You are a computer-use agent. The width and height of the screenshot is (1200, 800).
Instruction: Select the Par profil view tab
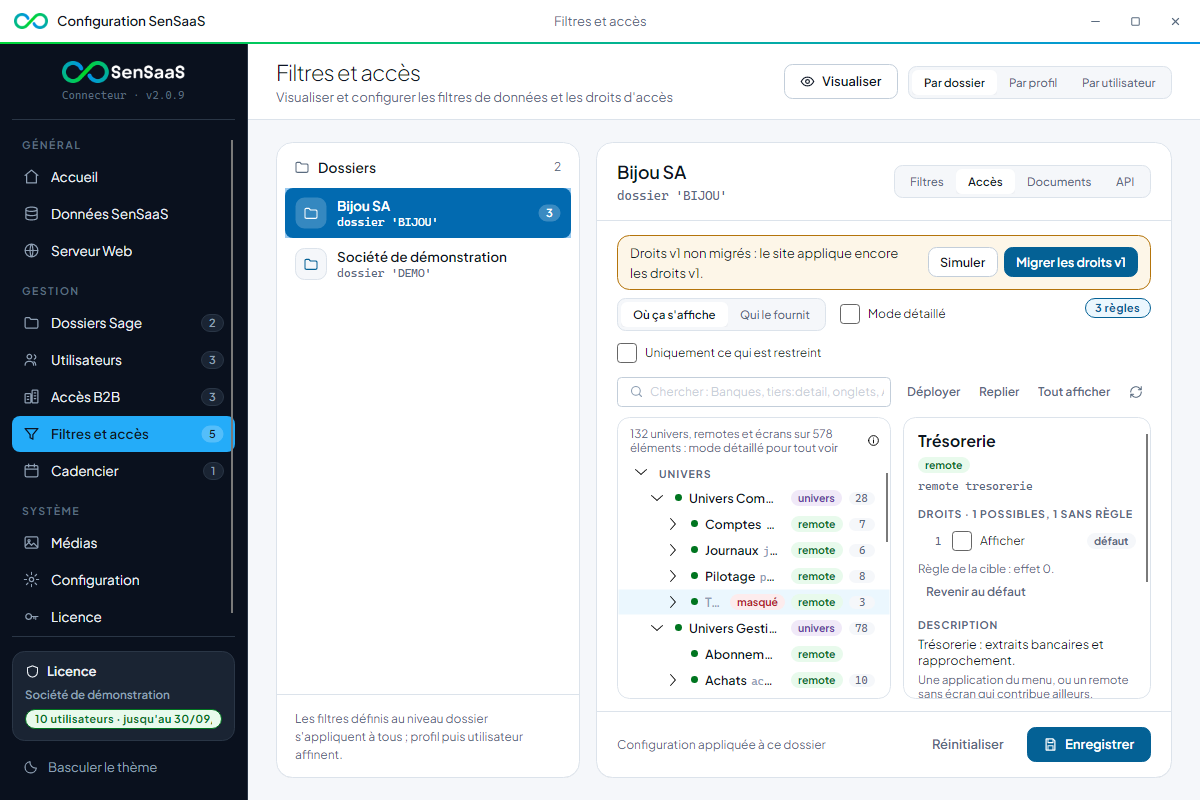tap(1033, 83)
